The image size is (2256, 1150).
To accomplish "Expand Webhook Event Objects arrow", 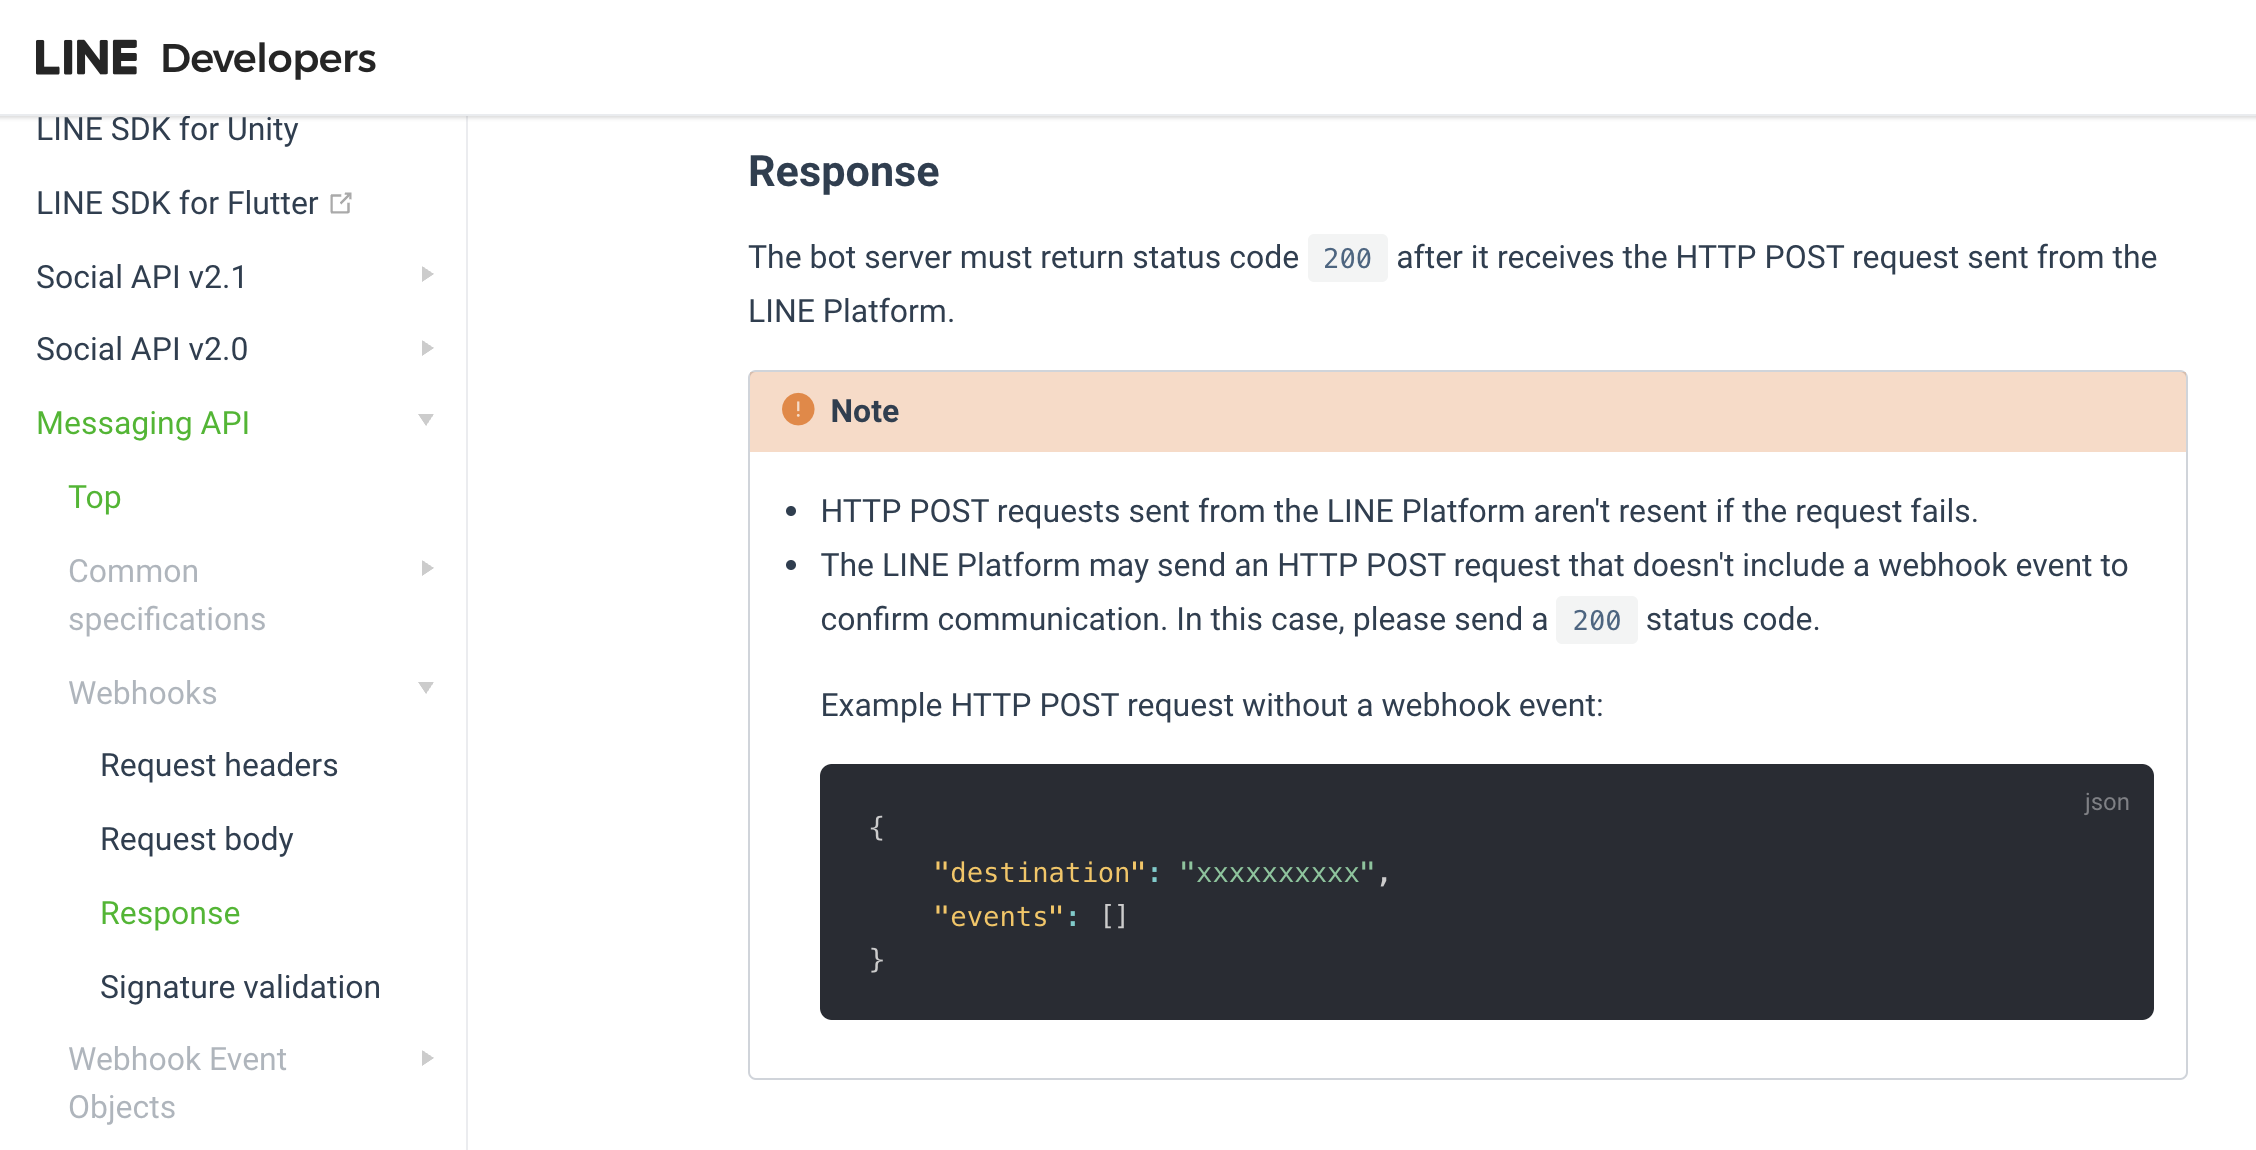I will 427,1058.
